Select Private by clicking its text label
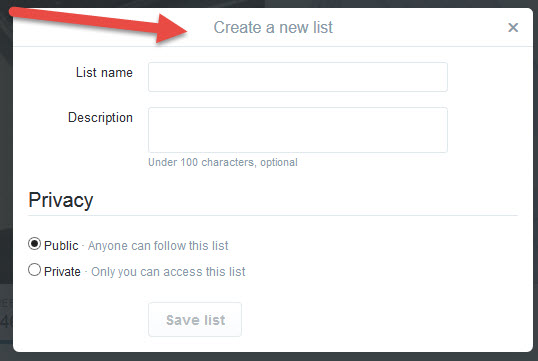This screenshot has height=361, width=538. pos(62,271)
